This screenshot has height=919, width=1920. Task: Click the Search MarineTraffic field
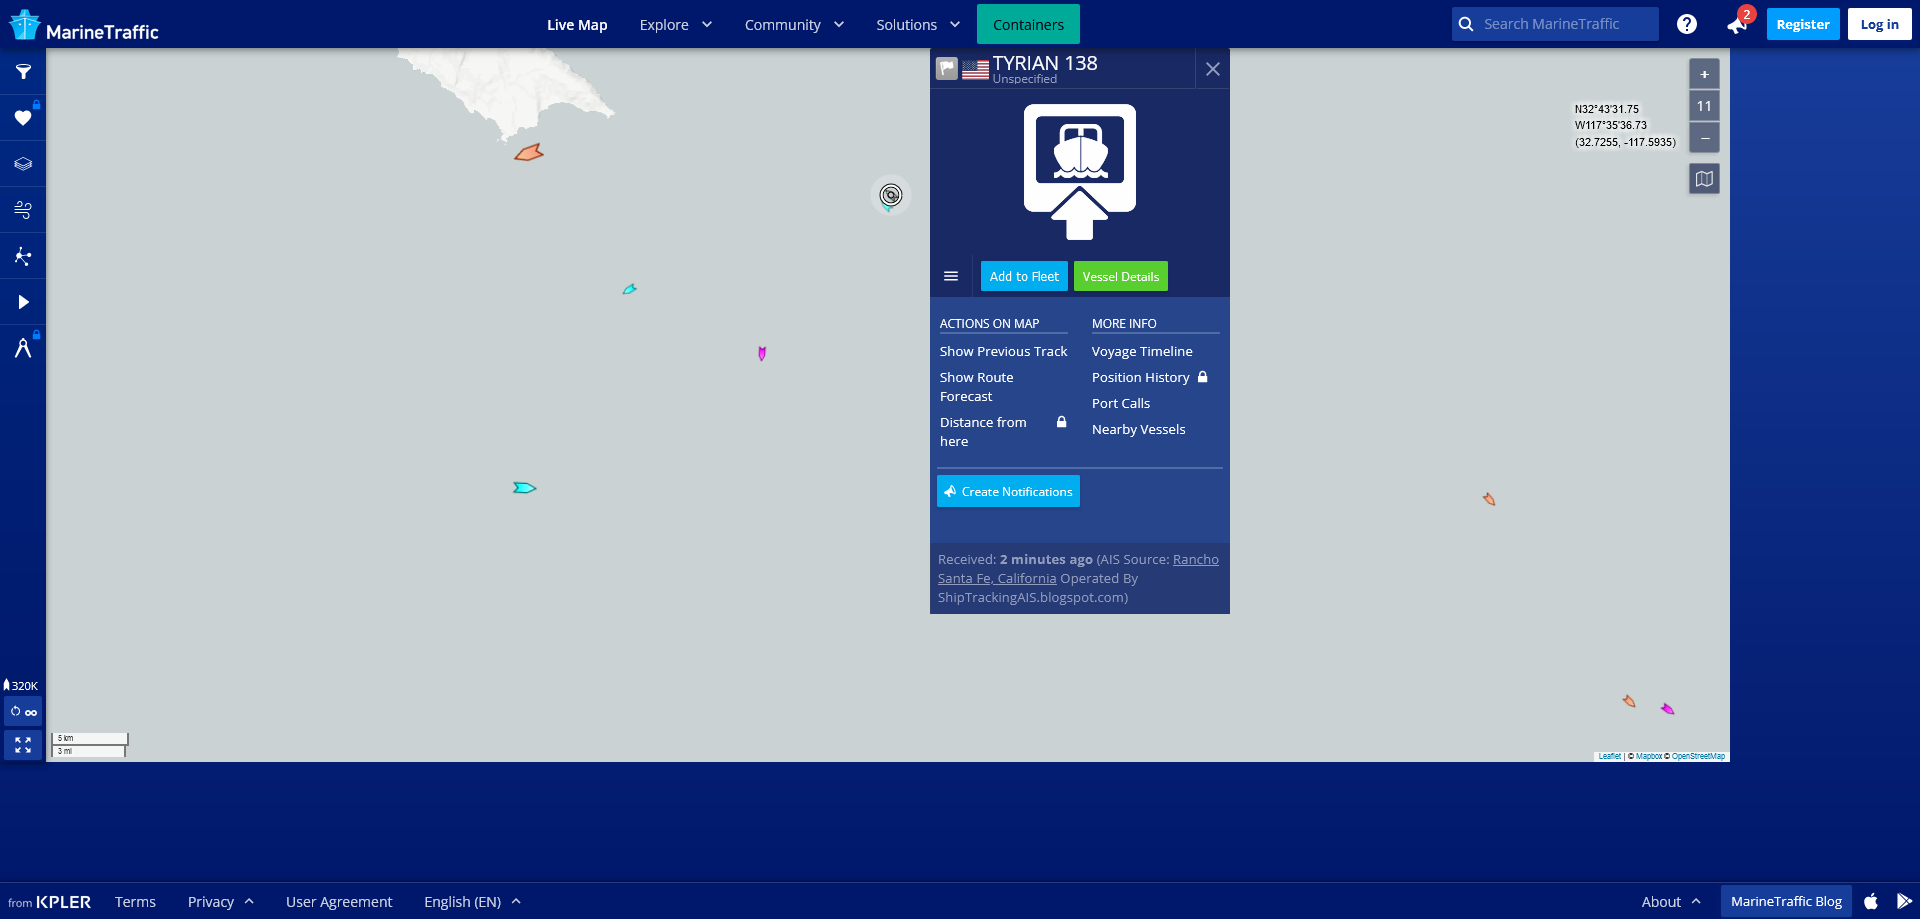coord(1555,24)
